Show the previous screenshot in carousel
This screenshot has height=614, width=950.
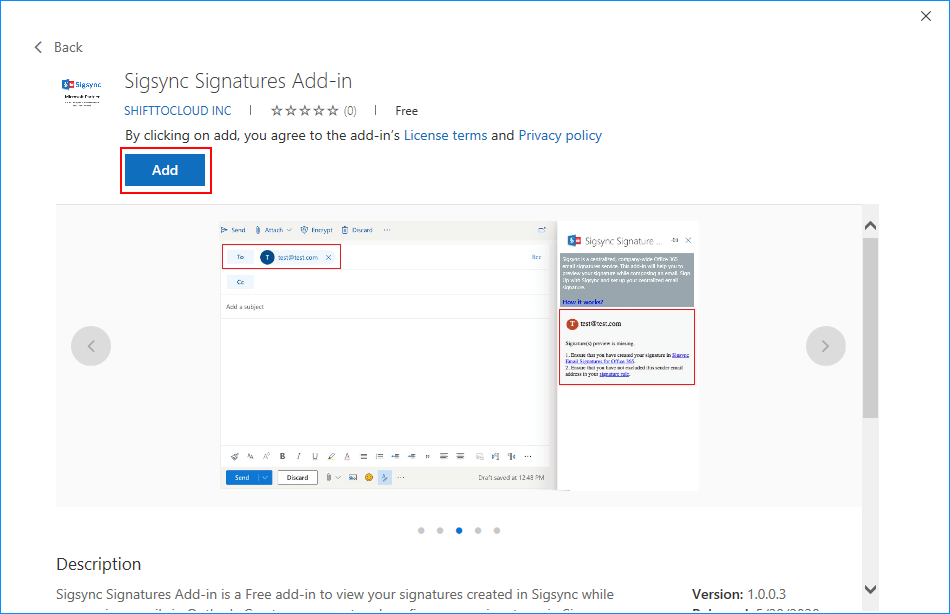click(91, 346)
